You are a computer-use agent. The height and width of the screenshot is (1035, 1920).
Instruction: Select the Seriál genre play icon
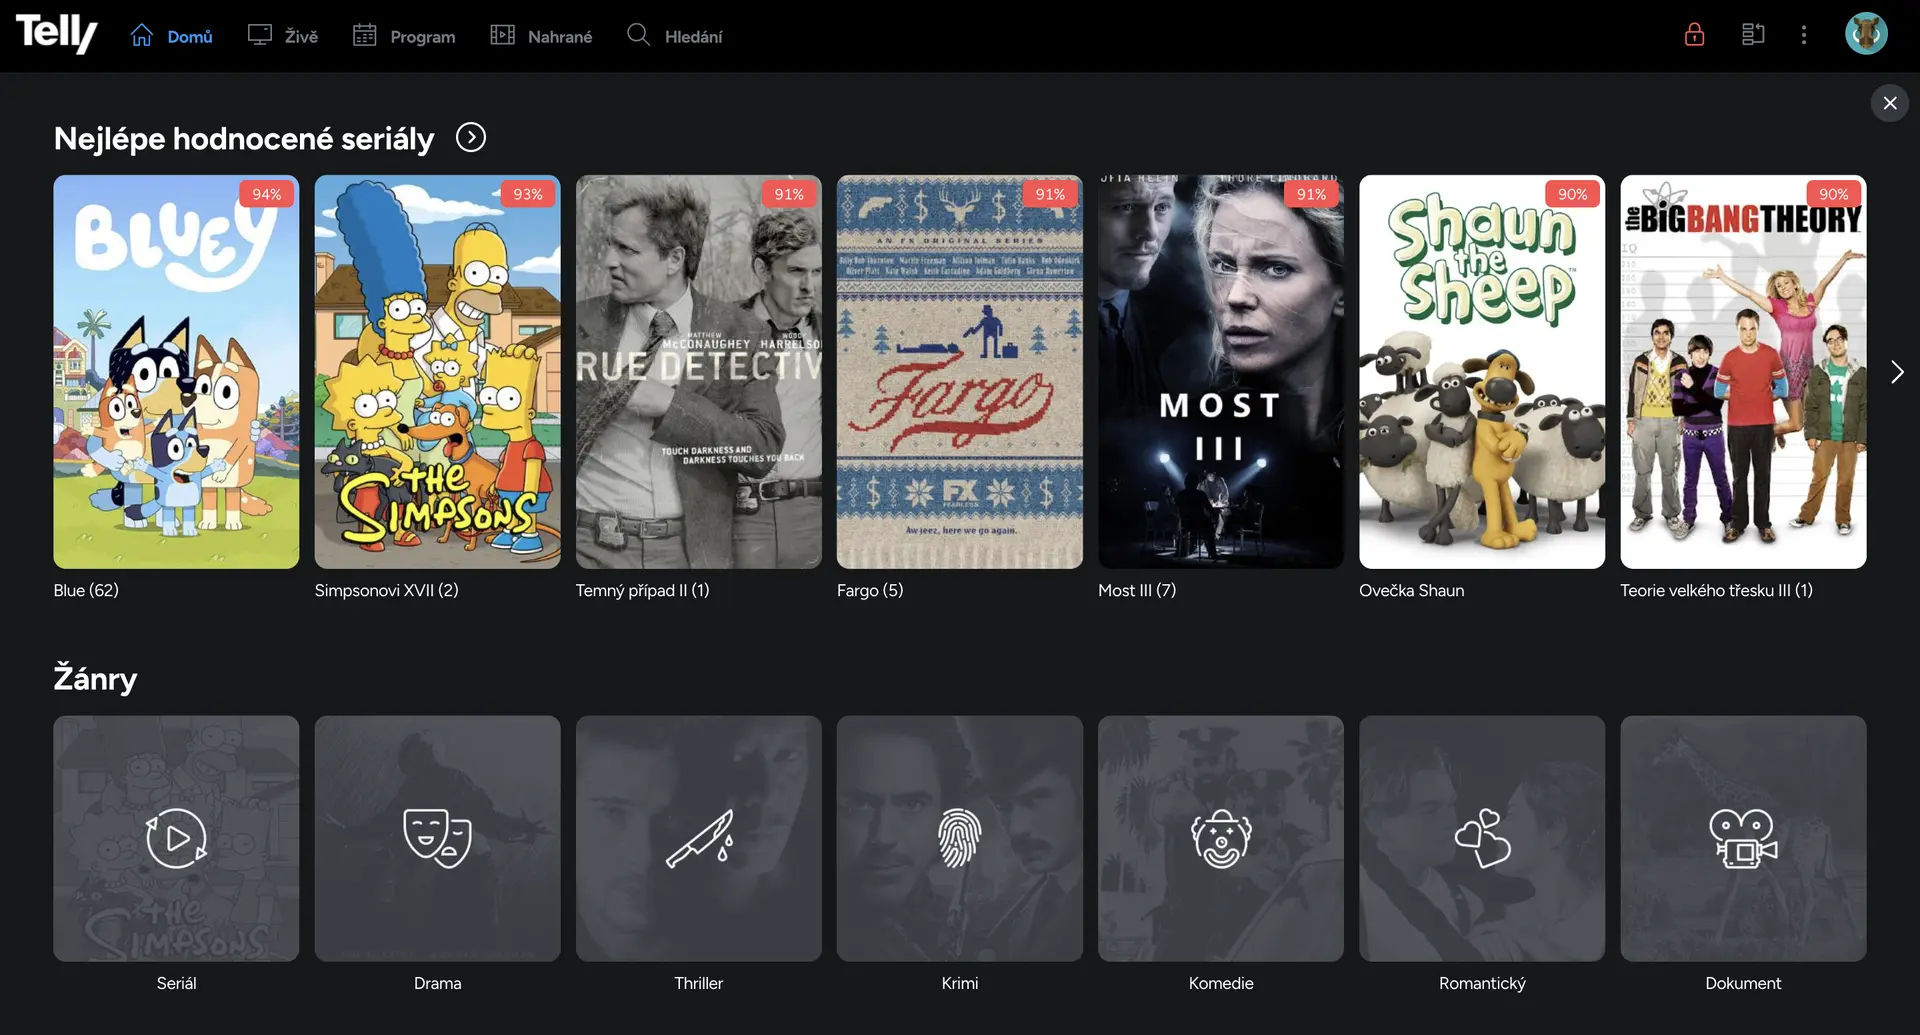tap(176, 838)
